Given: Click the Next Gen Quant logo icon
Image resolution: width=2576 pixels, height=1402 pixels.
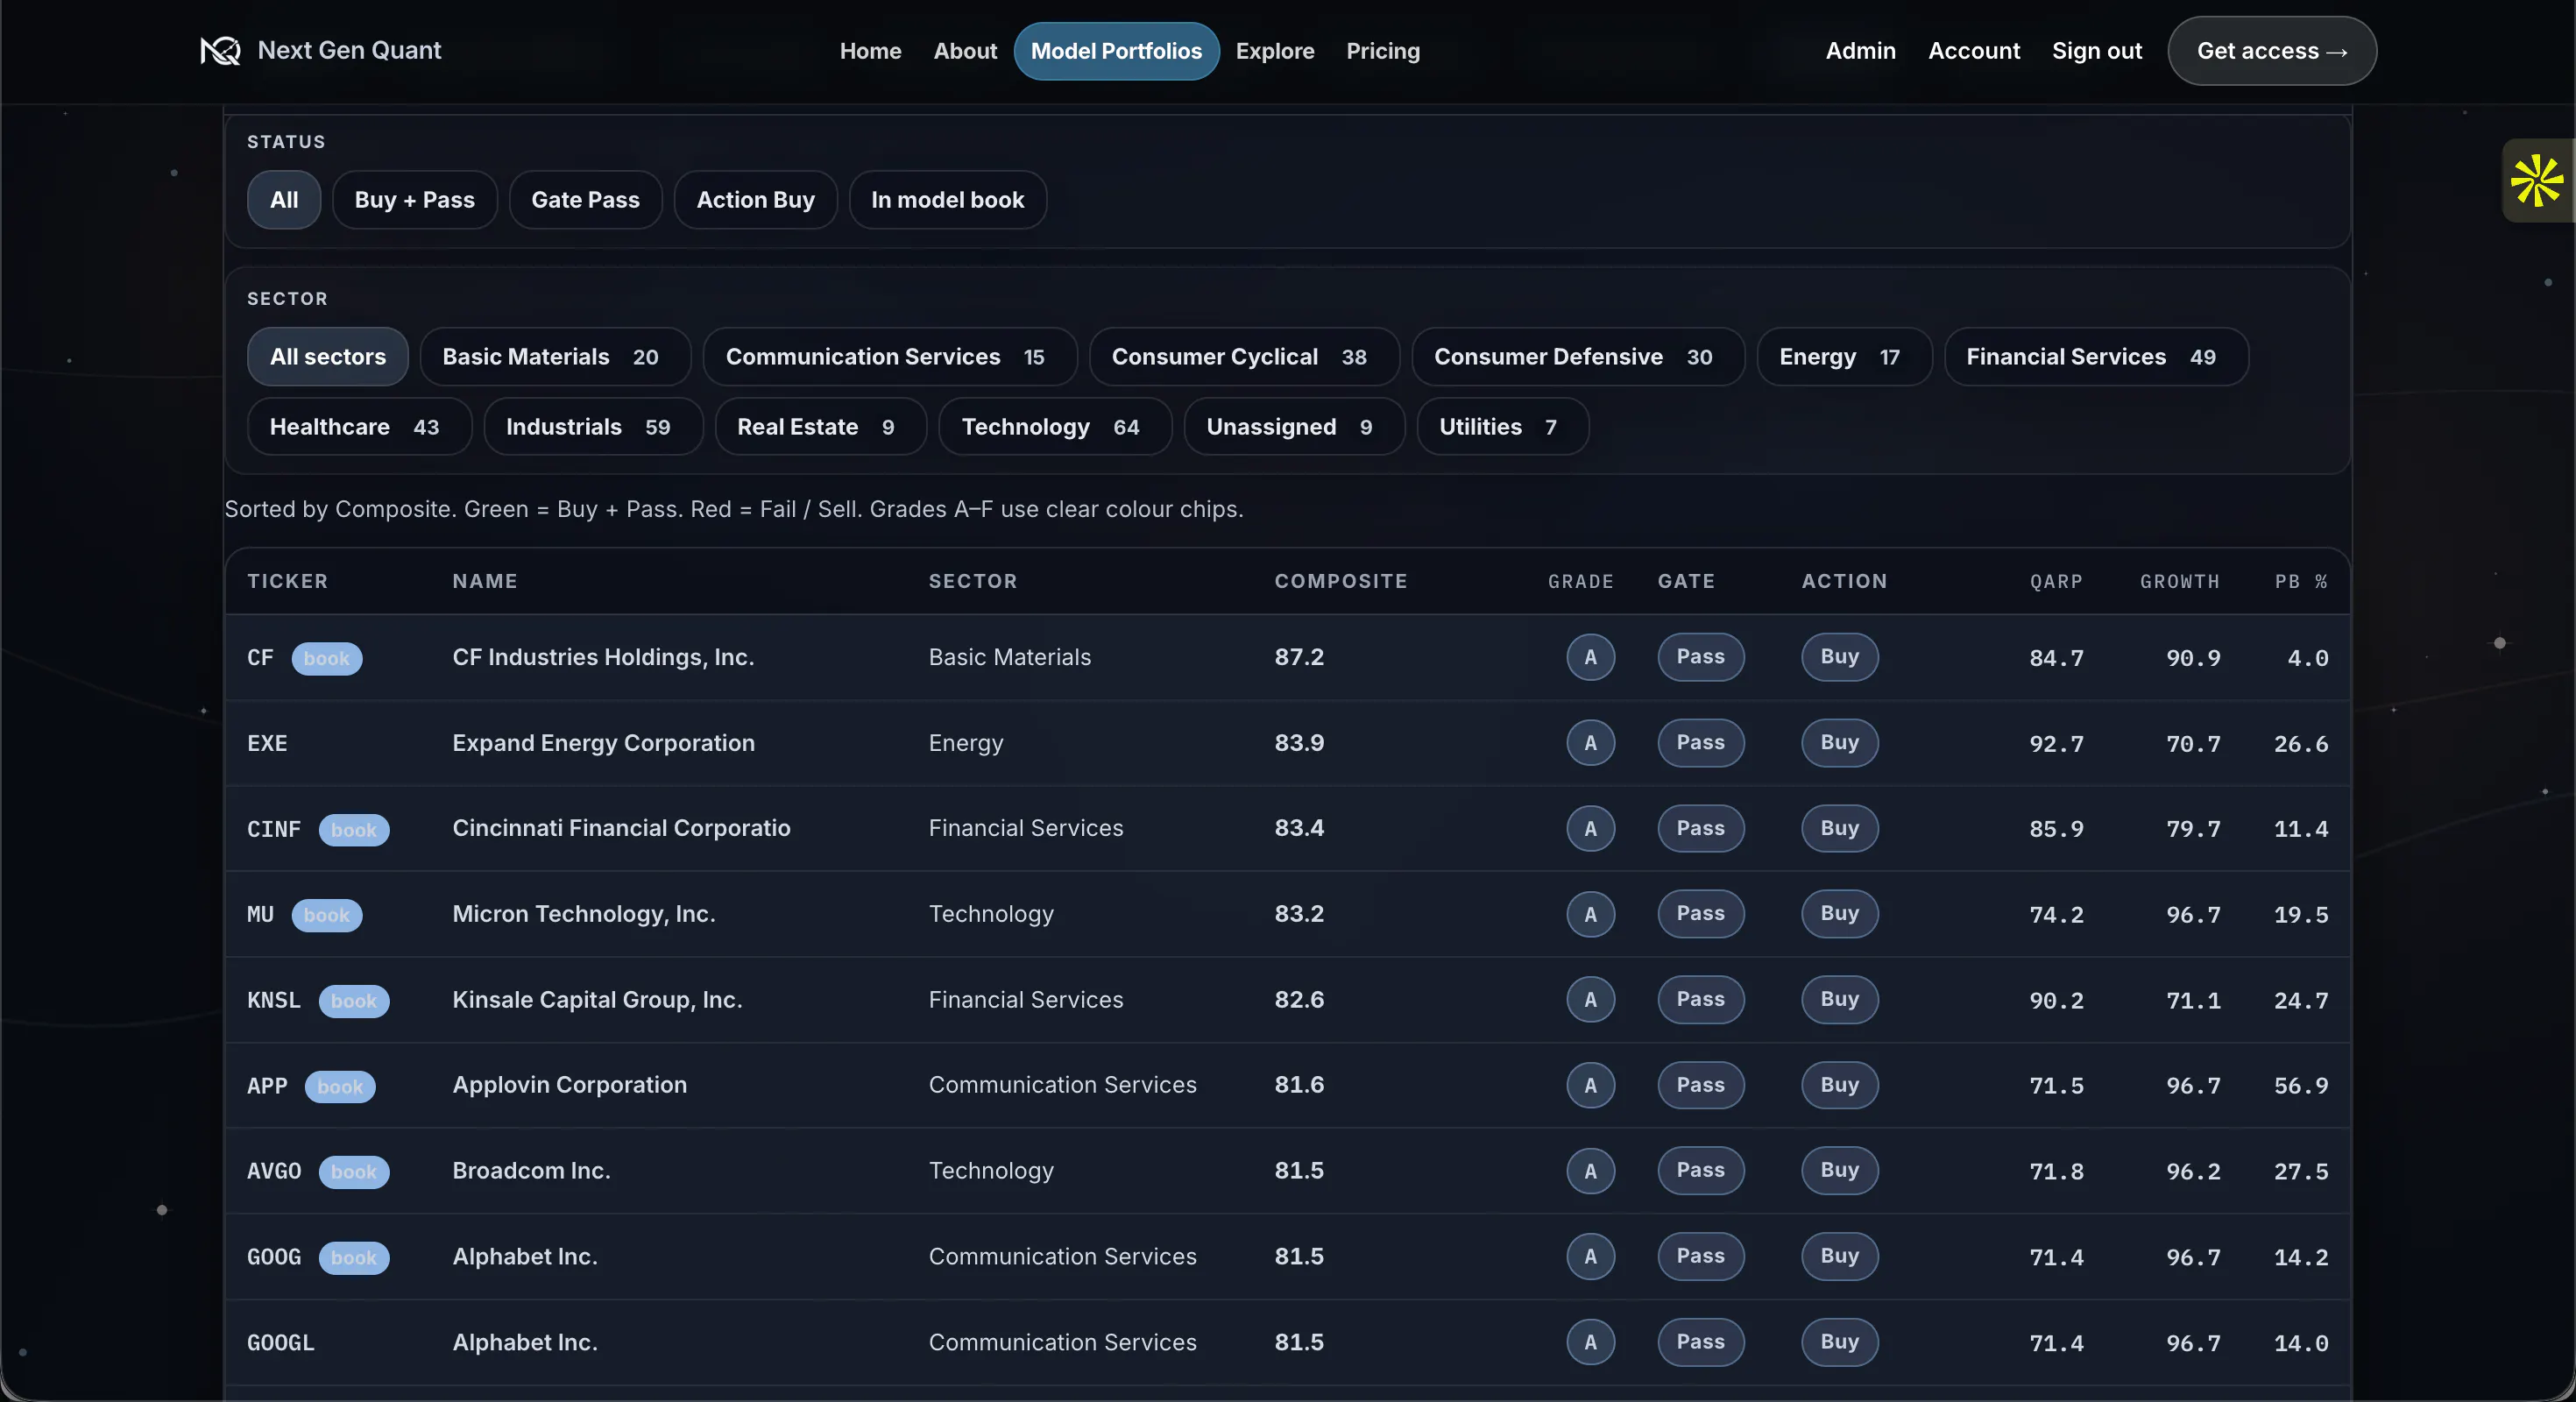Looking at the screenshot, I should point(220,51).
